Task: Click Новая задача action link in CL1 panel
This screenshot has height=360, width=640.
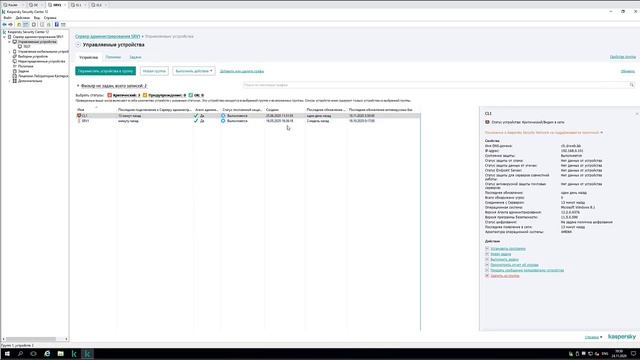Action: click(500, 254)
